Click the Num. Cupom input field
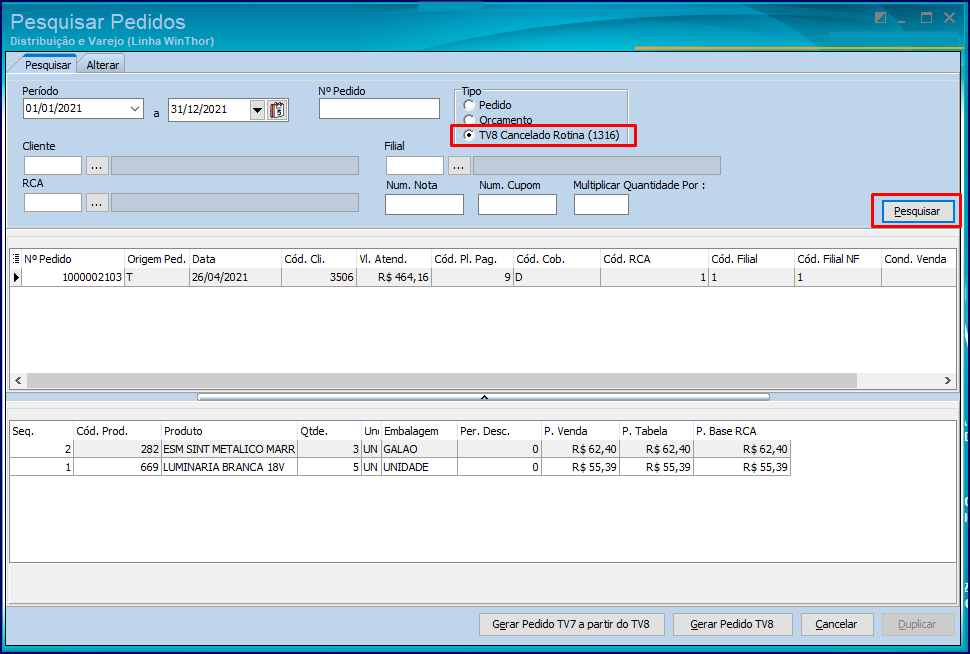 [x=517, y=205]
